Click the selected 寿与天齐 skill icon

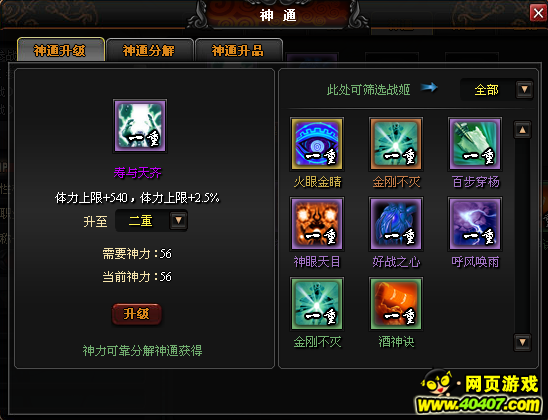pos(140,126)
